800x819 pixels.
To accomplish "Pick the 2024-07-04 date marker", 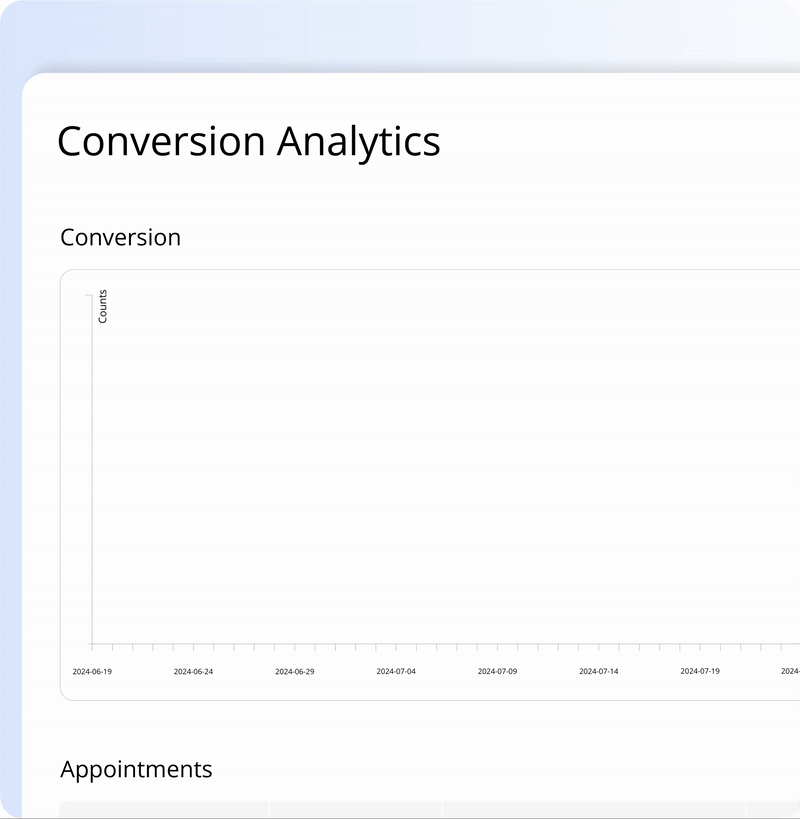I will pyautogui.click(x=396, y=671).
